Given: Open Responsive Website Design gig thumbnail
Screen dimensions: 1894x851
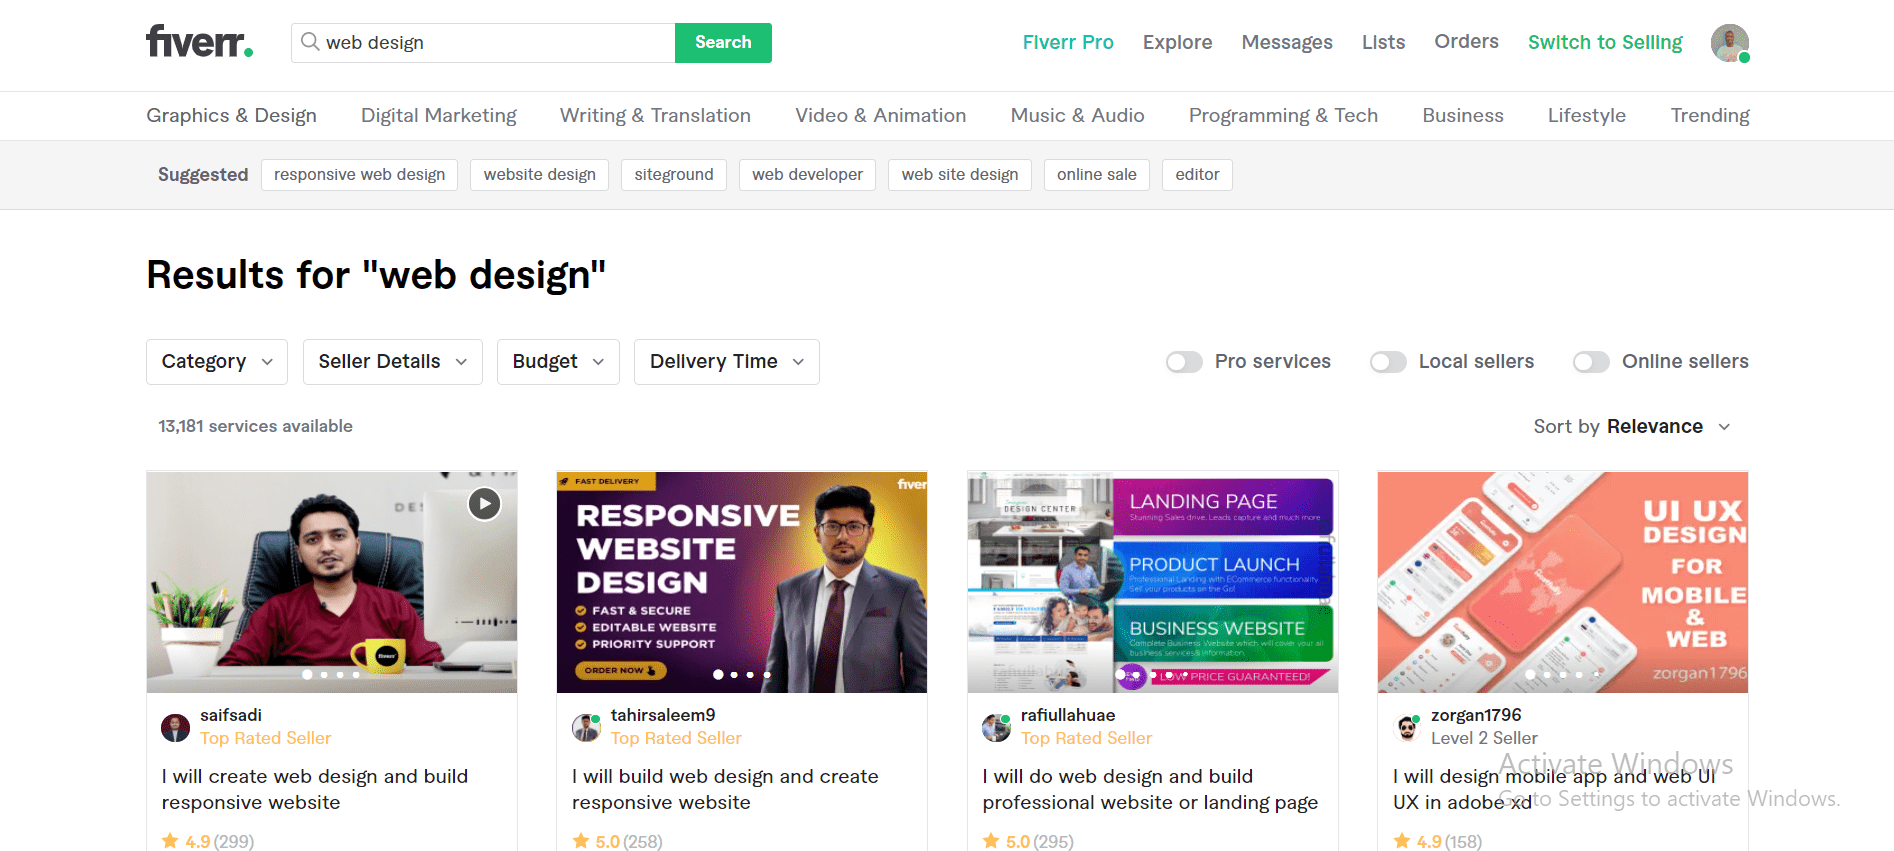Looking at the screenshot, I should coord(742,582).
